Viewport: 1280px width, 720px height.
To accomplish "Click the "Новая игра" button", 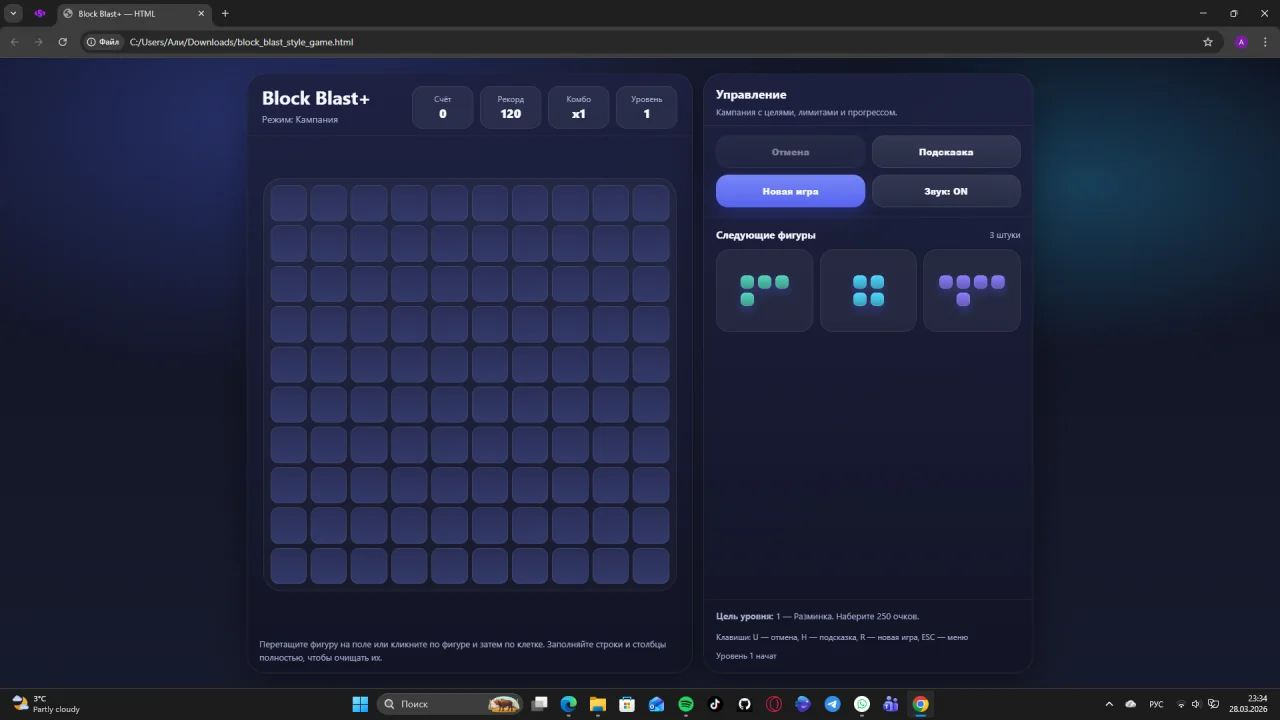I will (x=790, y=191).
